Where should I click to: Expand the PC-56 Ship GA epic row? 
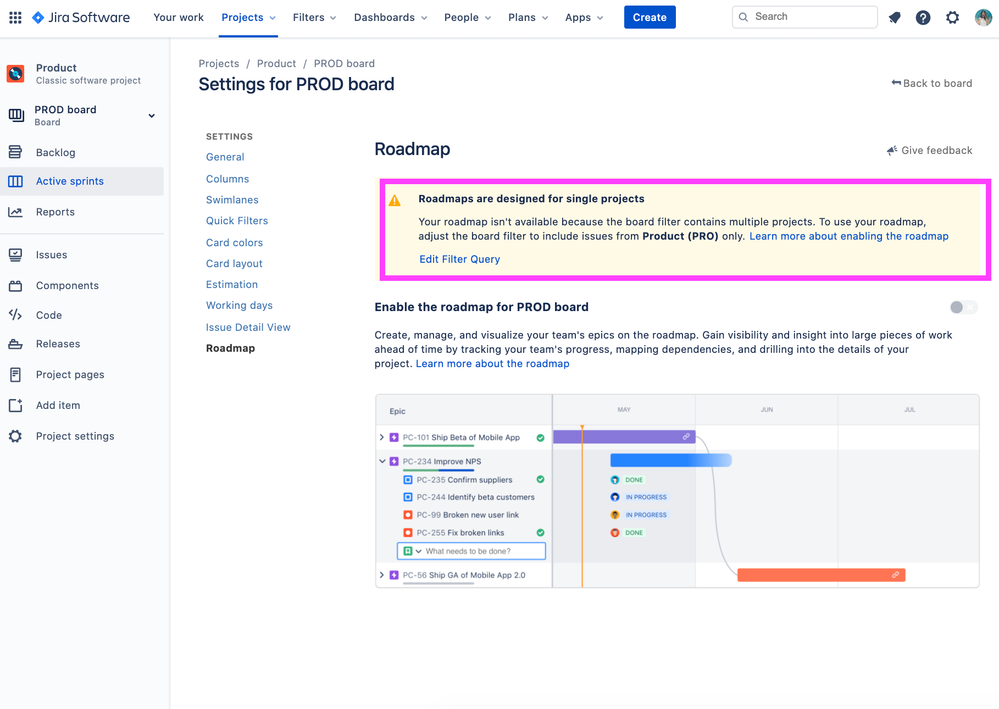click(382, 575)
